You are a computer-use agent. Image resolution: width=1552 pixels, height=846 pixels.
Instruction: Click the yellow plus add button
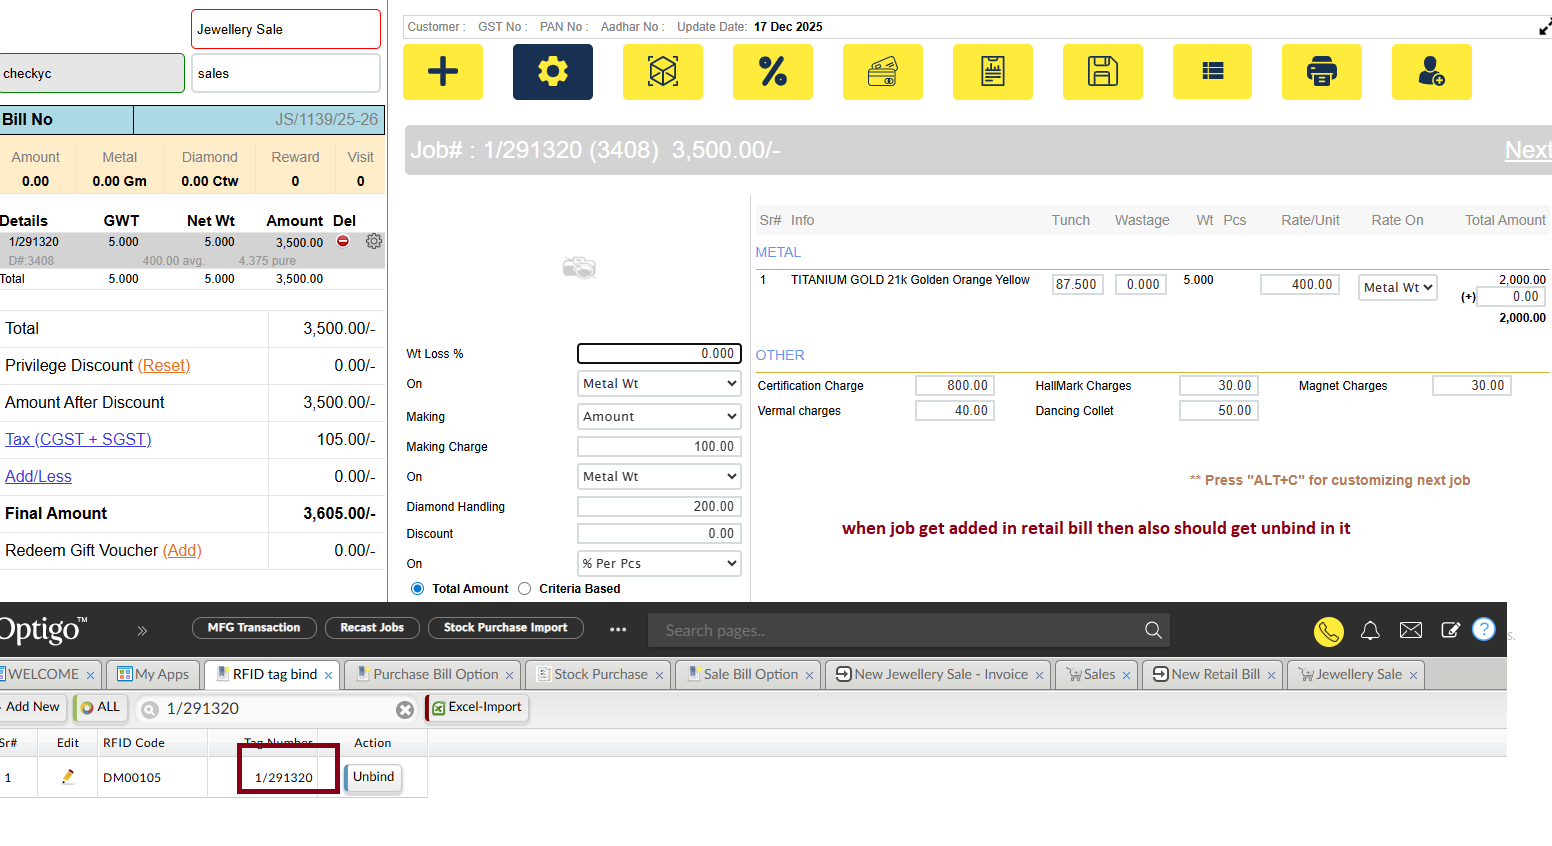point(442,72)
